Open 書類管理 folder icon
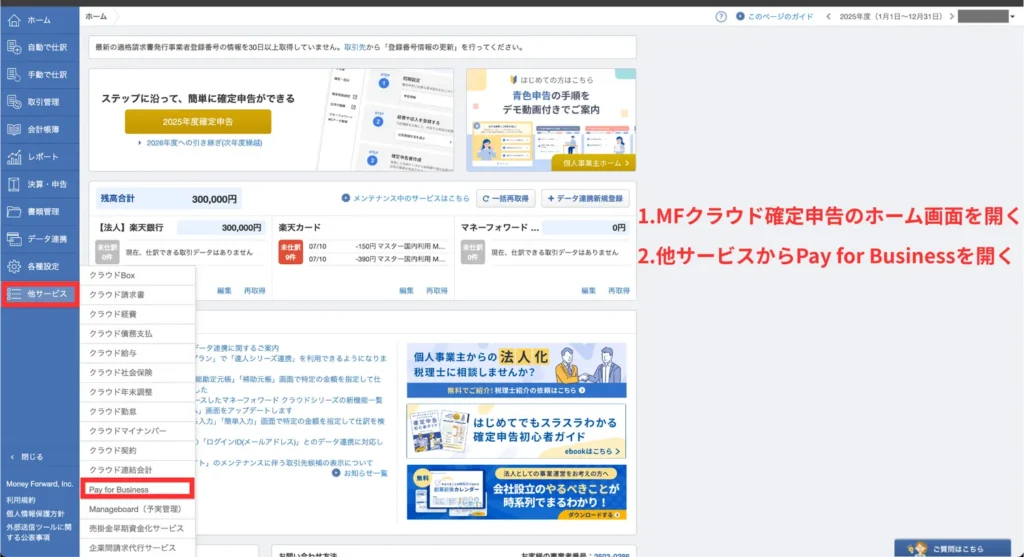 click(14, 212)
